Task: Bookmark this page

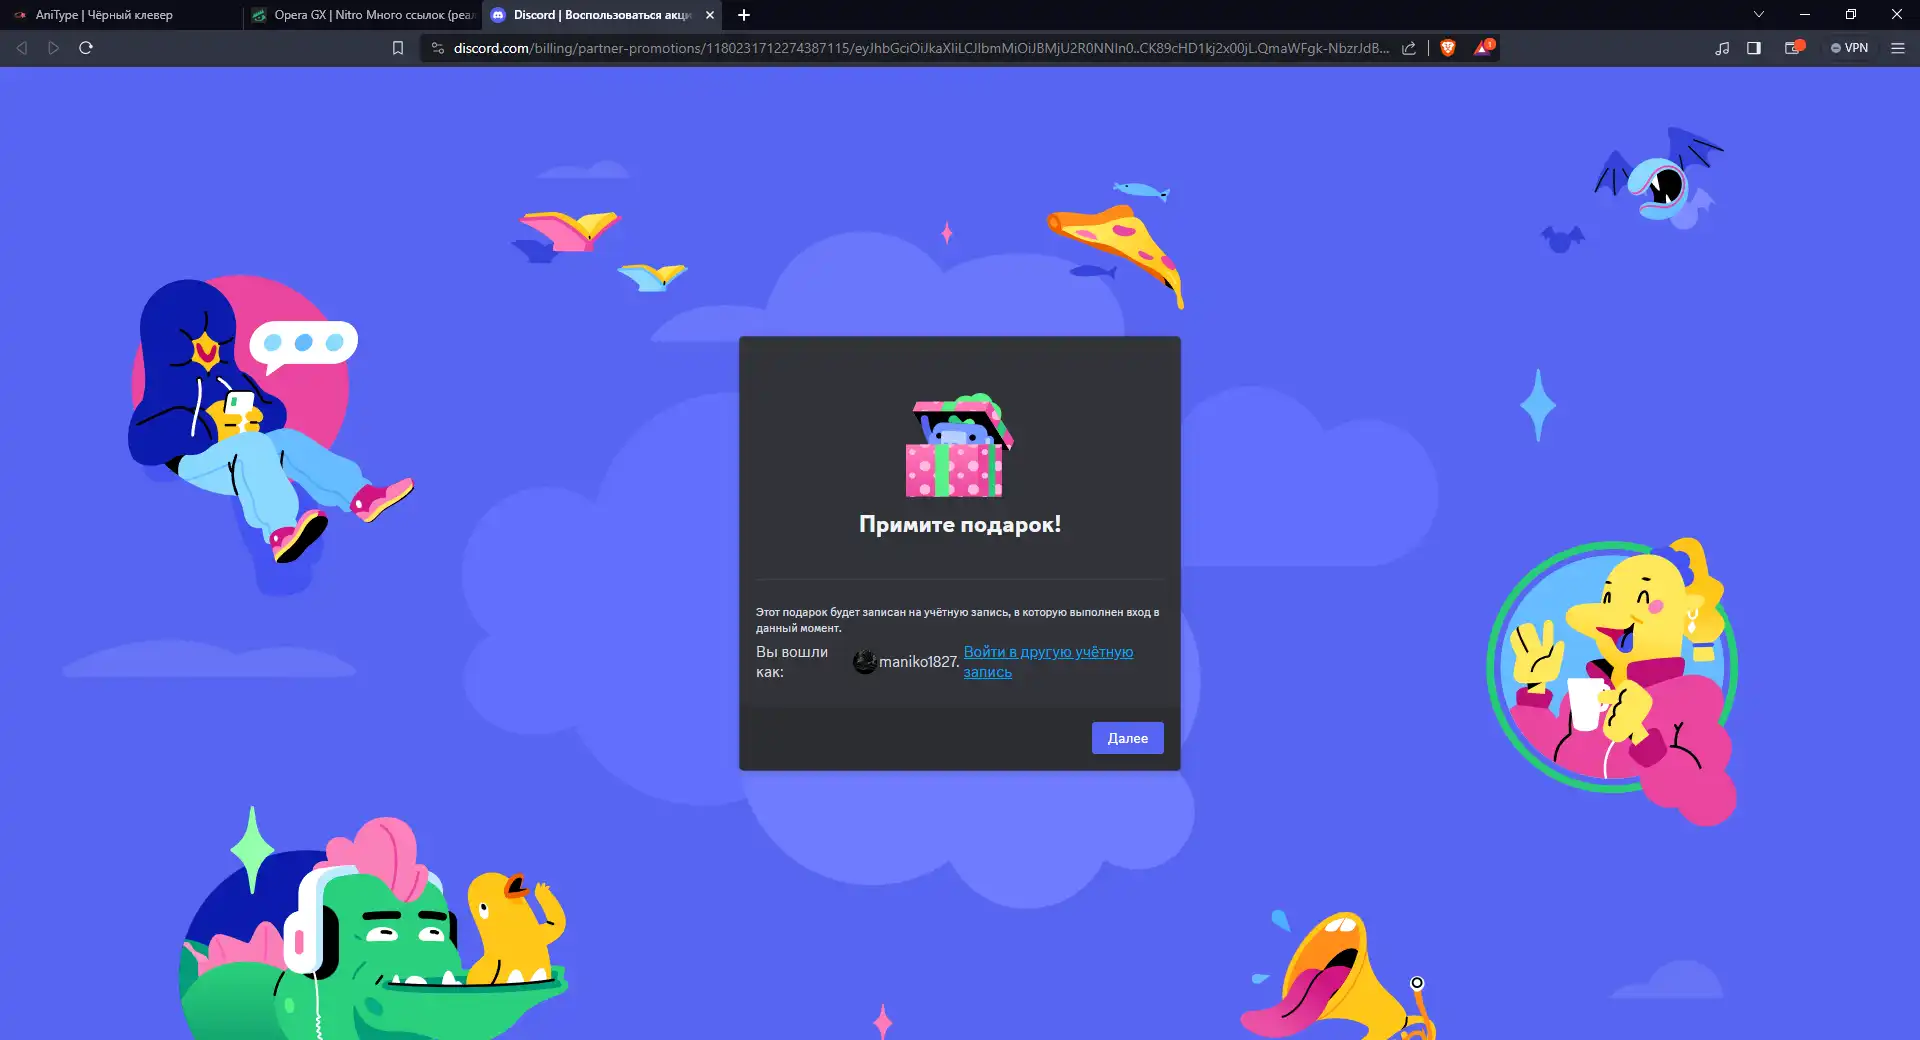Action: (x=398, y=48)
